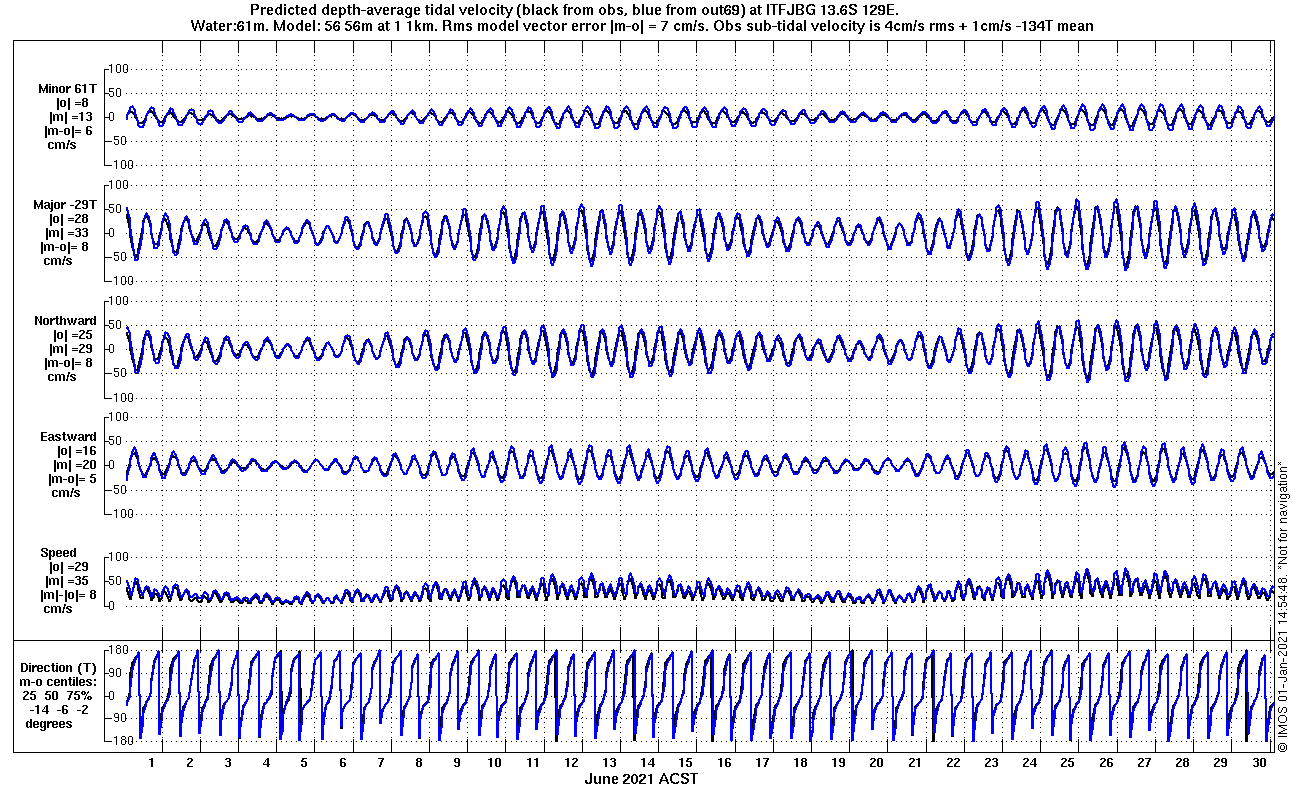
Task: Click day '21' on the date axis
Action: (915, 763)
